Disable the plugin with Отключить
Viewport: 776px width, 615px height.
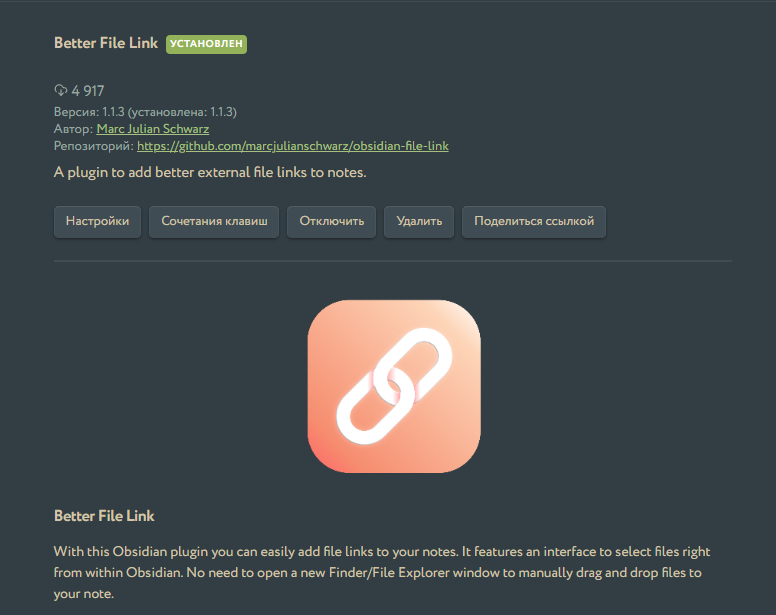[332, 222]
